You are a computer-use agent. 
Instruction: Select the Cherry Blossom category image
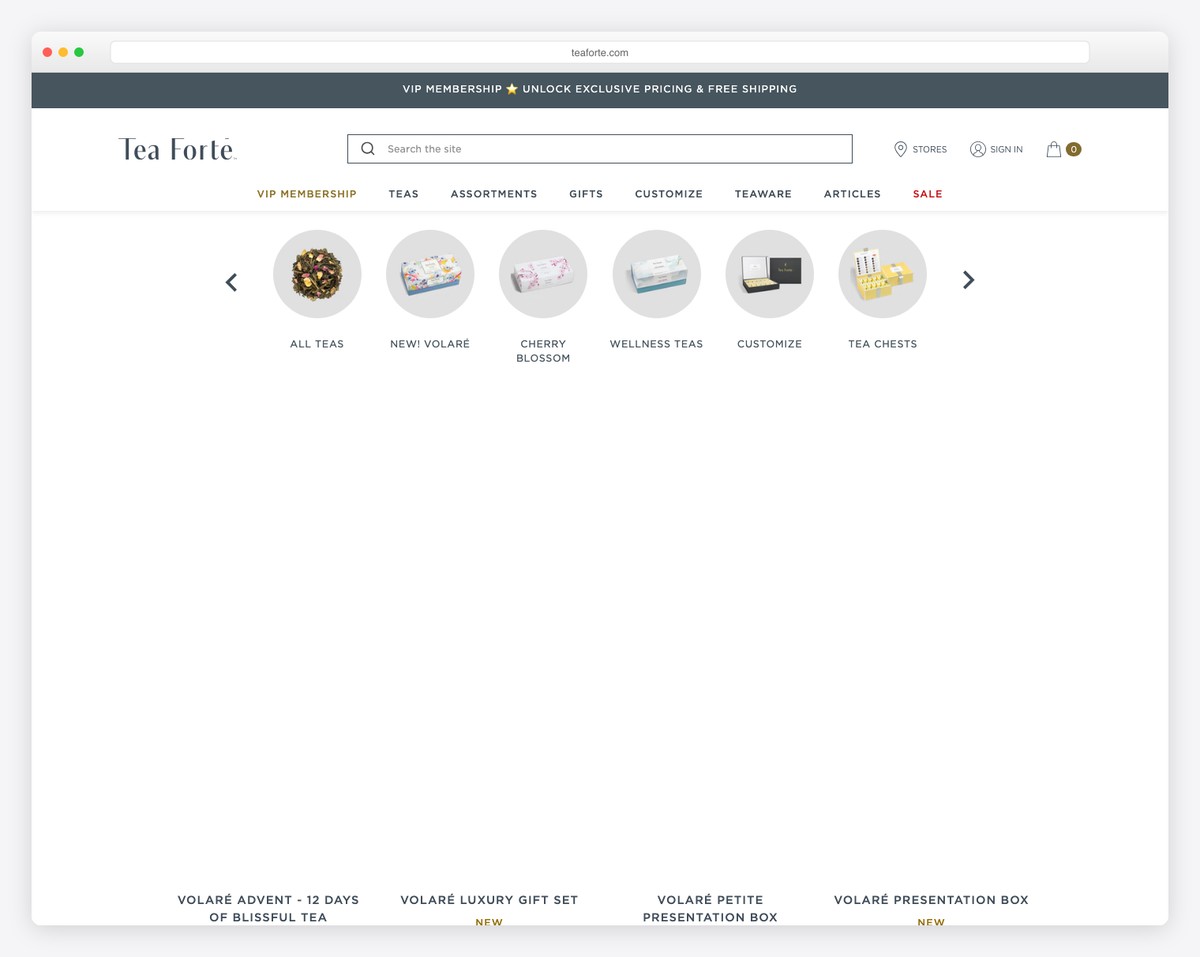click(543, 273)
